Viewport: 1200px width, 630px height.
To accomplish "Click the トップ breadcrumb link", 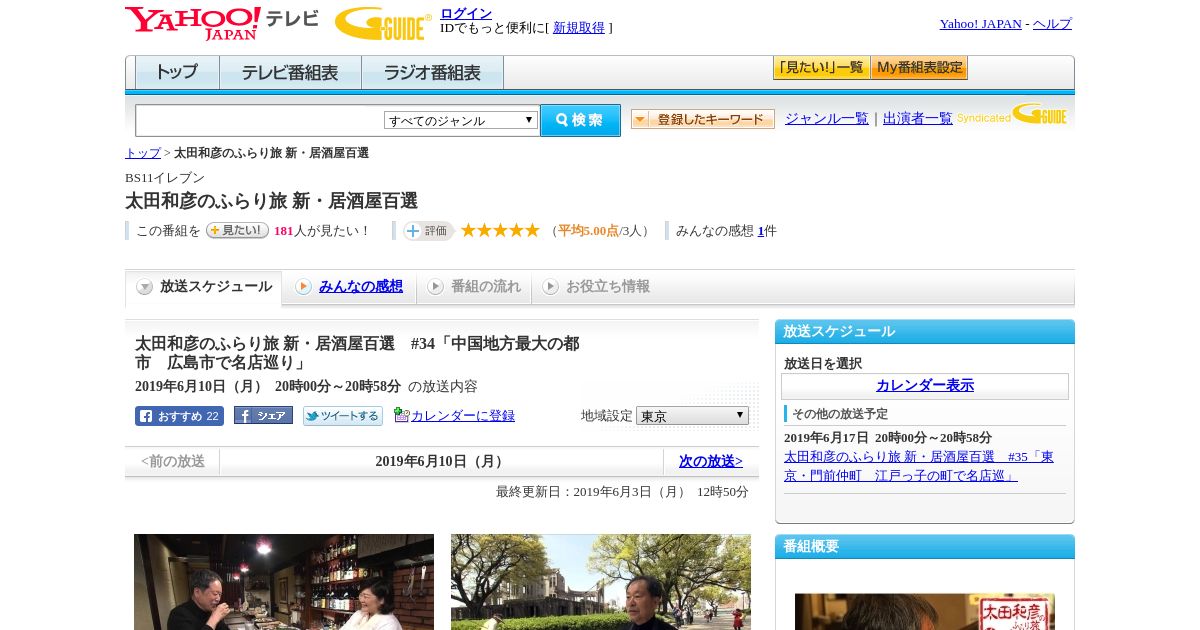I will (x=143, y=153).
